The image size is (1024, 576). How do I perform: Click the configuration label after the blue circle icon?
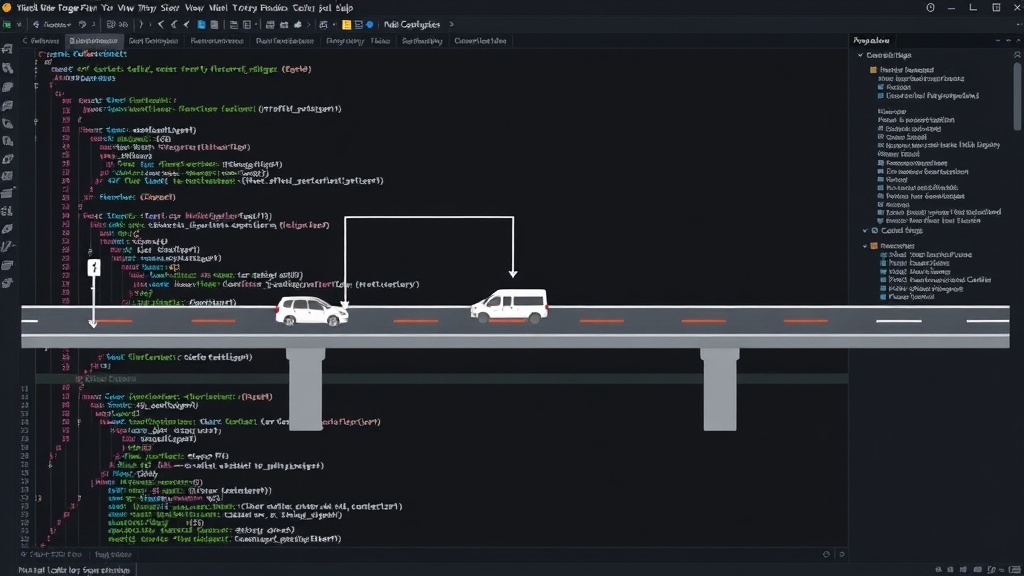(412, 25)
